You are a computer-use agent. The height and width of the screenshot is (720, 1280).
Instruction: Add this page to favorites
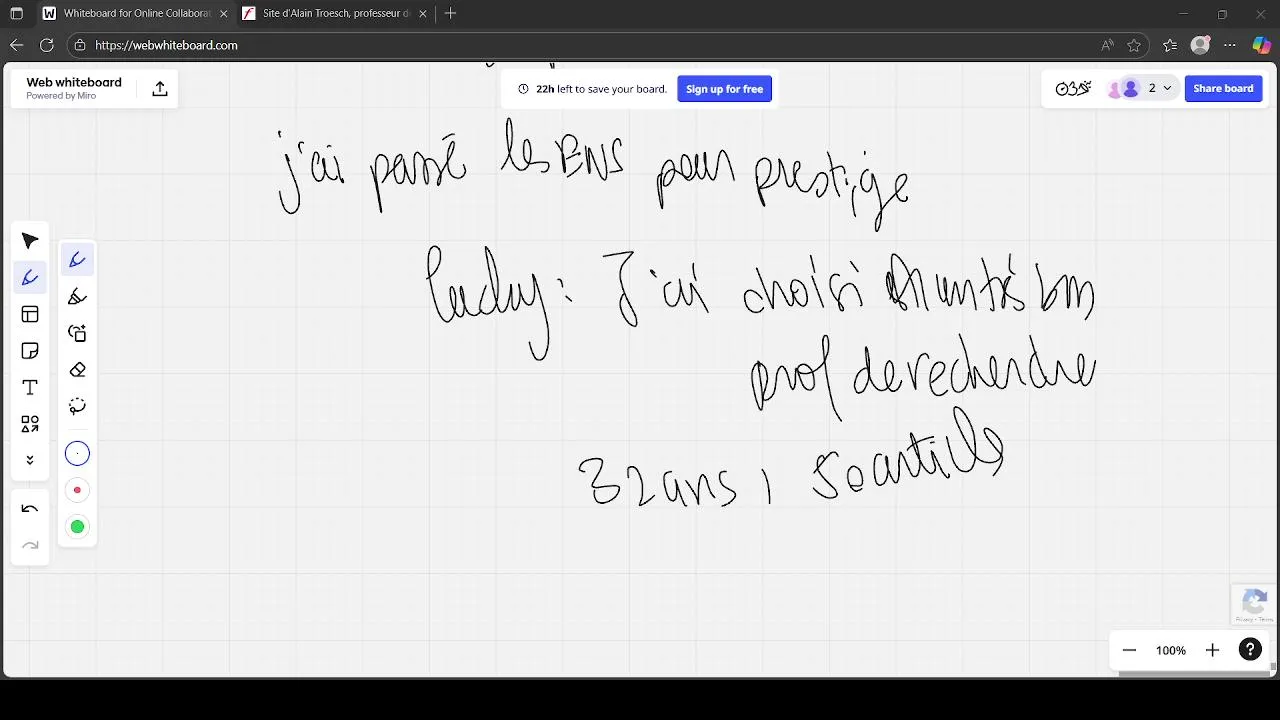pyautogui.click(x=1134, y=45)
